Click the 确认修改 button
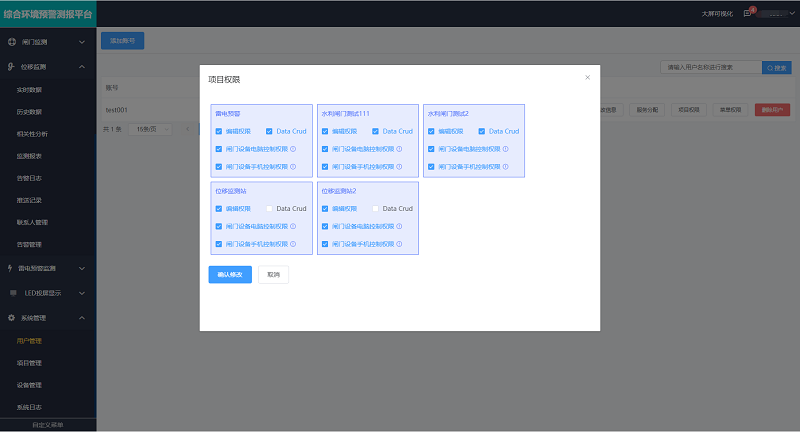Viewport: 800px width, 432px height. click(x=230, y=274)
